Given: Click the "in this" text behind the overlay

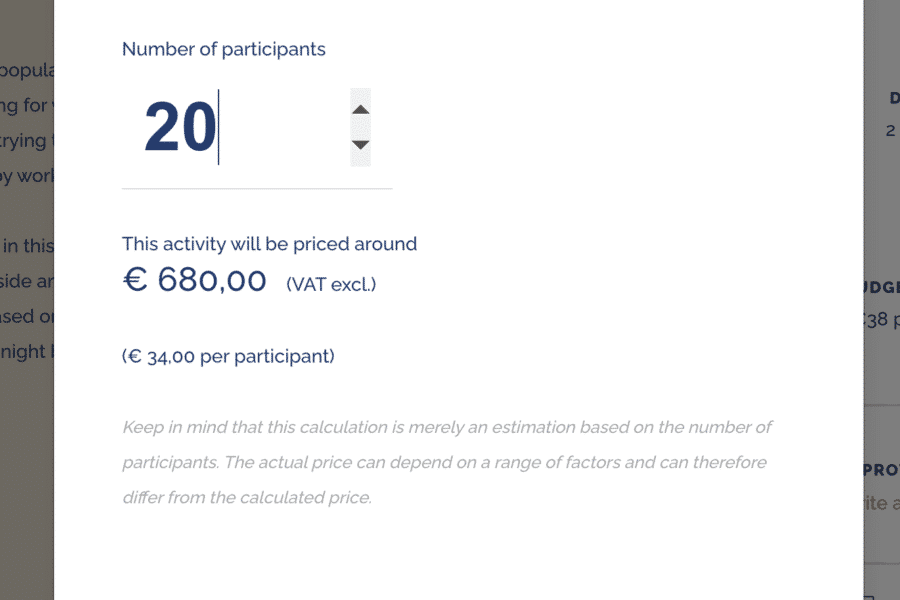Looking at the screenshot, I should click(27, 246).
